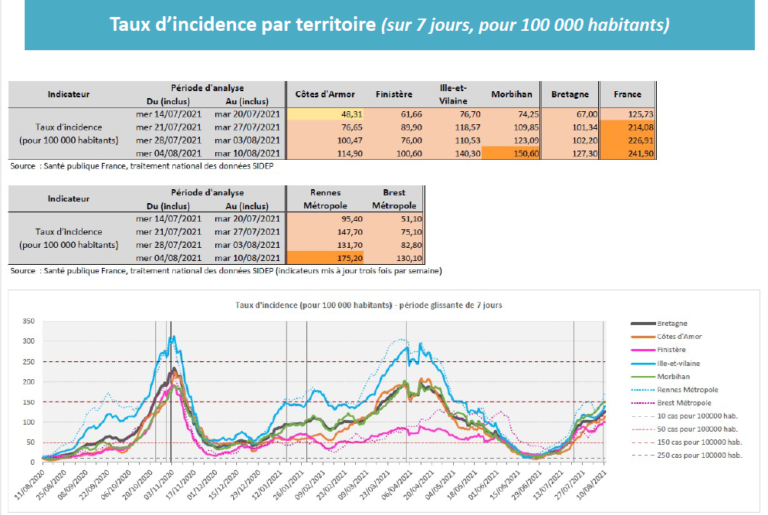This screenshot has height=515, width=768.
Task: Select the Côtes d'Armor orange legend entry
Action: coord(666,337)
